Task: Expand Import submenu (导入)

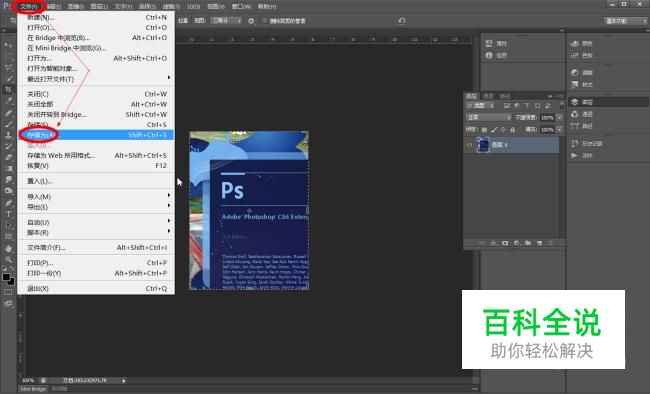Action: point(96,197)
